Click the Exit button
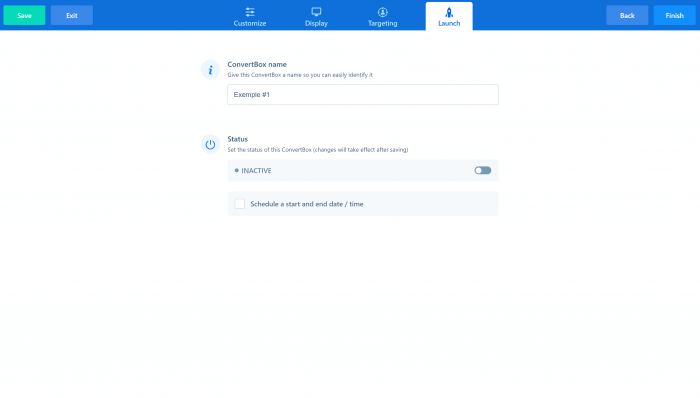This screenshot has width=700, height=398. tap(72, 15)
